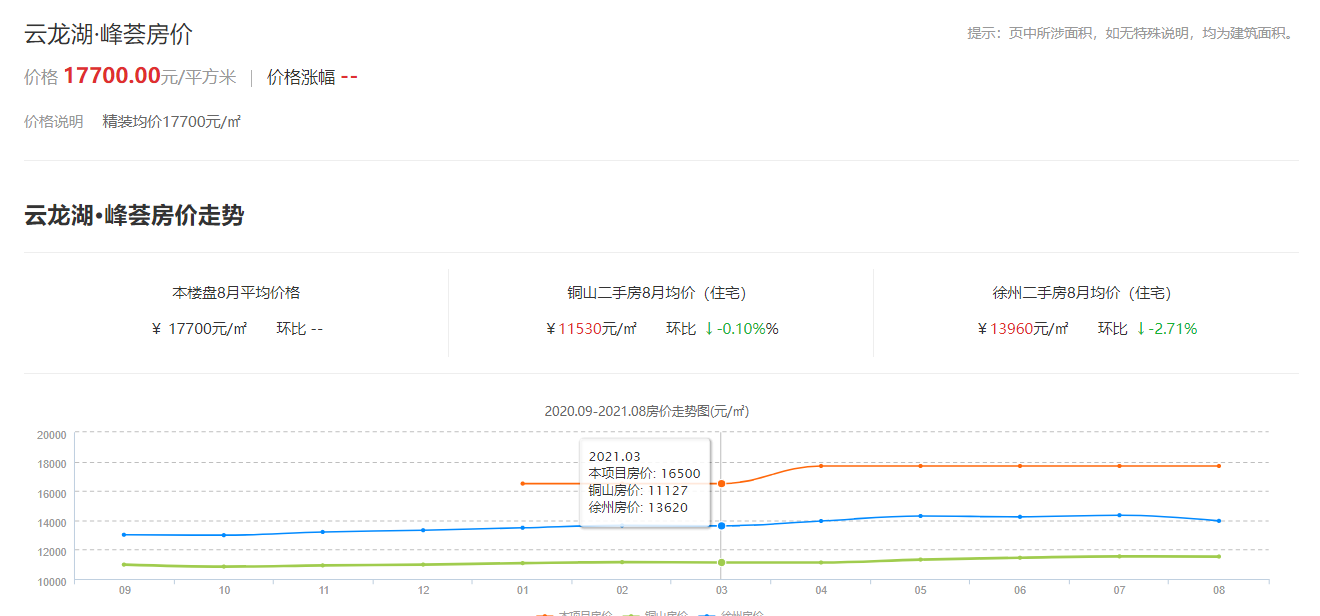Click the 铜山二手房8月均价（住宅） title
This screenshot has height=616, width=1320.
(x=661, y=293)
